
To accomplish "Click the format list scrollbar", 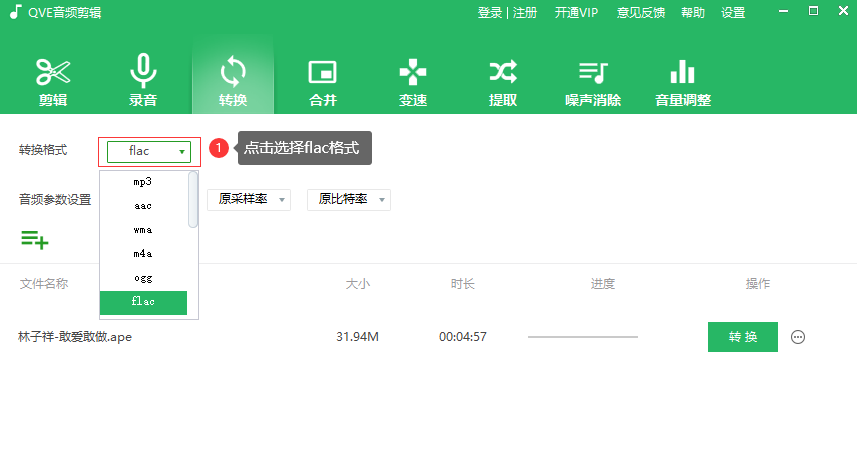I will [193, 200].
